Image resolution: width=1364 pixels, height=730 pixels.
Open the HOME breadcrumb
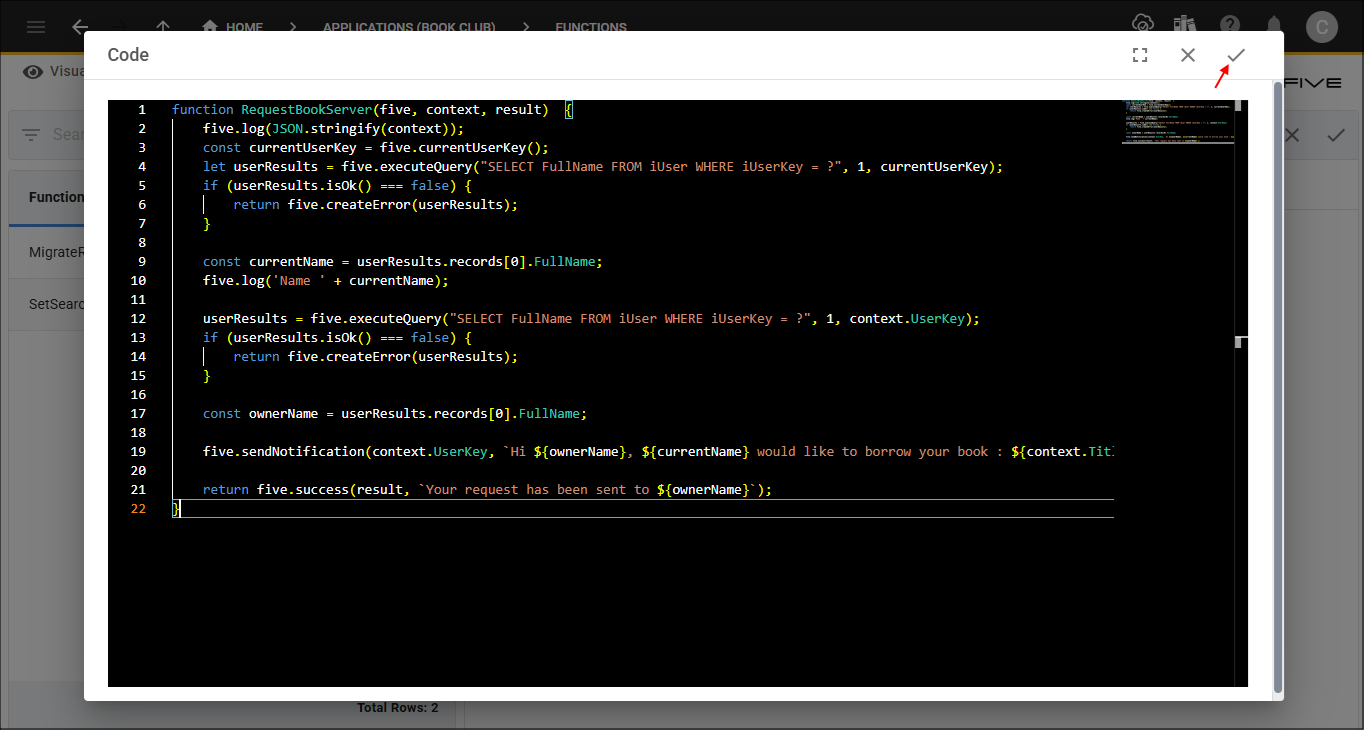[x=233, y=27]
